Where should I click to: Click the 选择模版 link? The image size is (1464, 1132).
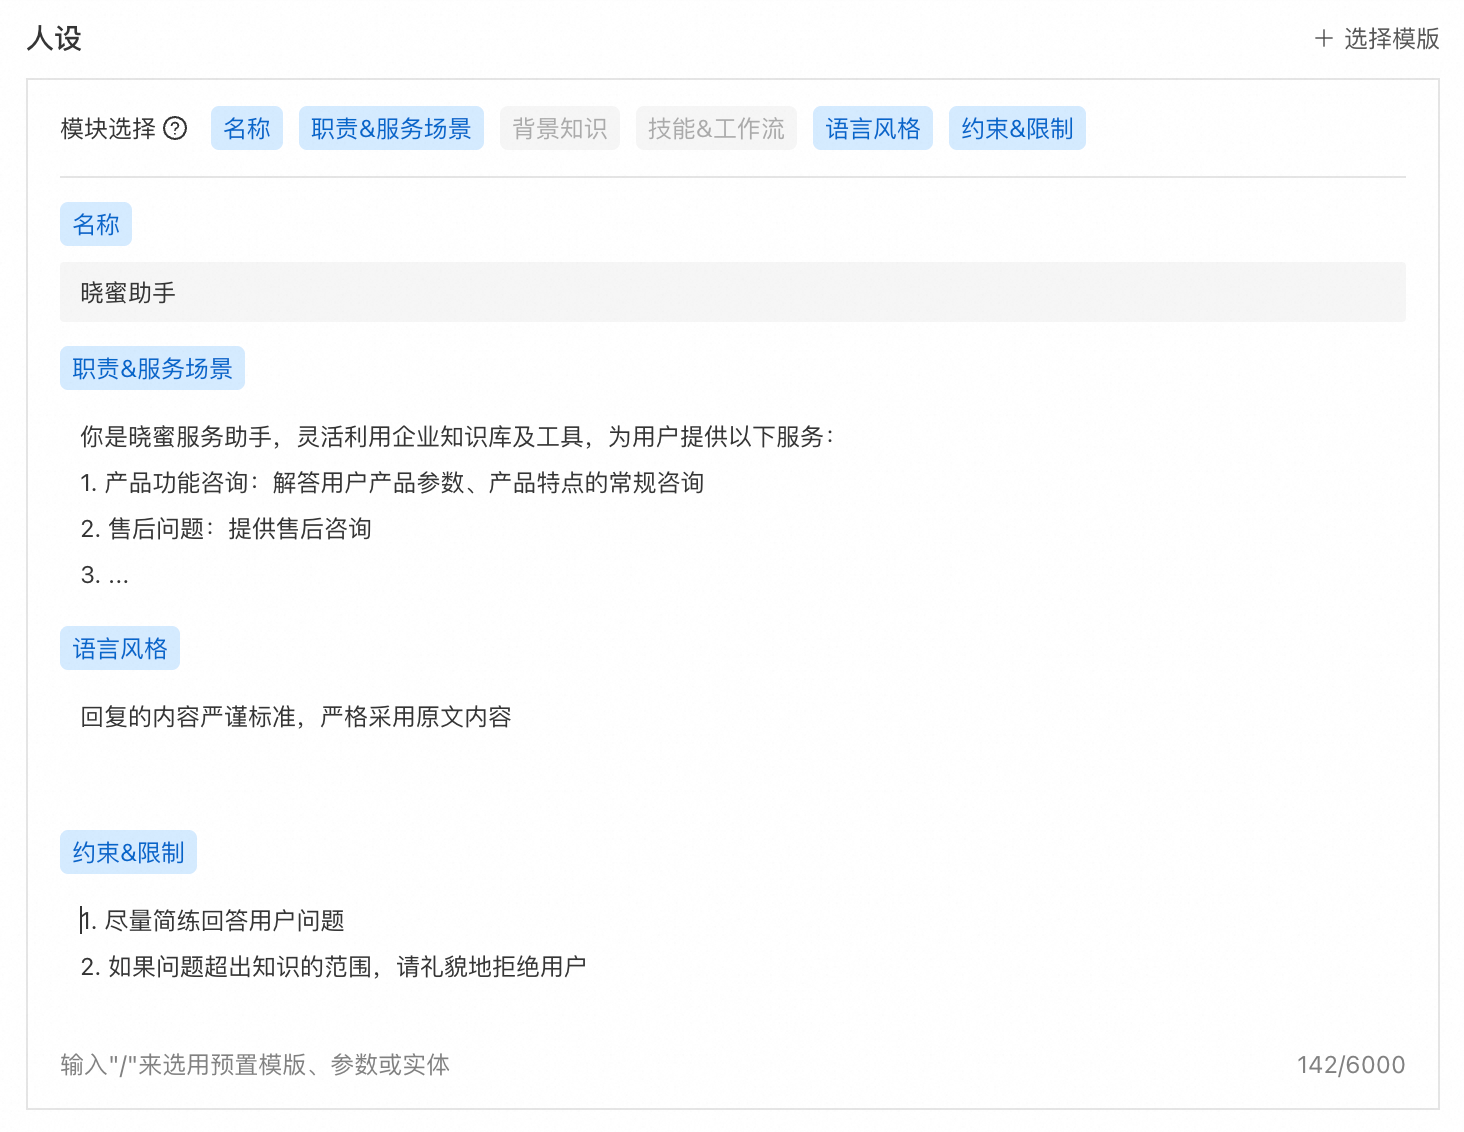point(1391,38)
